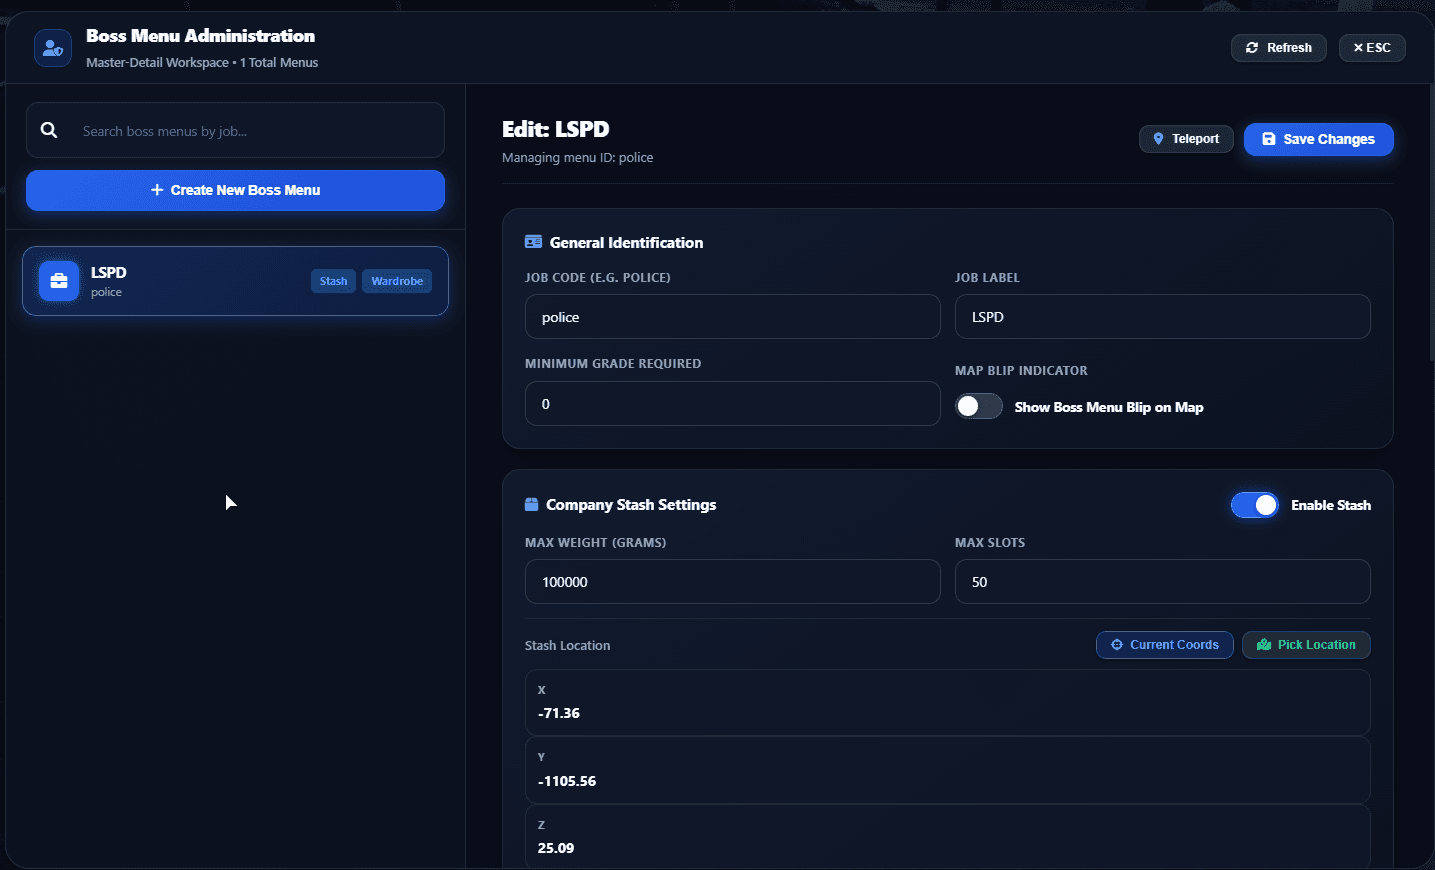This screenshot has width=1435, height=870.
Task: Click the Stash tag on LSPD card
Action: [334, 281]
